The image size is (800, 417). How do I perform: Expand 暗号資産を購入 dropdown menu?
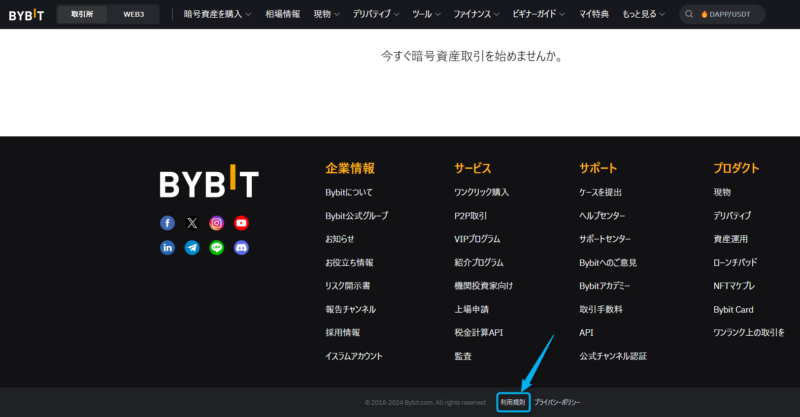pos(217,14)
